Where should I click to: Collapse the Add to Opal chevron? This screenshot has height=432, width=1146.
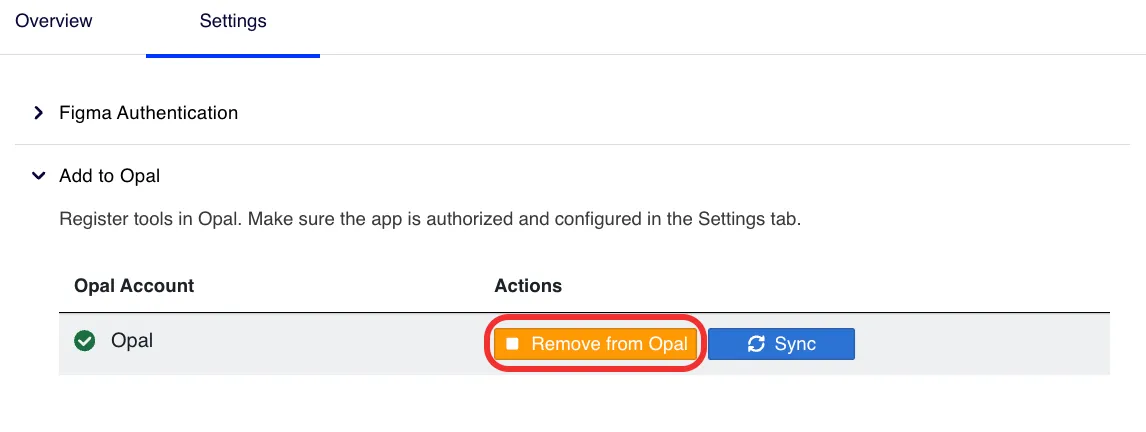coord(39,176)
